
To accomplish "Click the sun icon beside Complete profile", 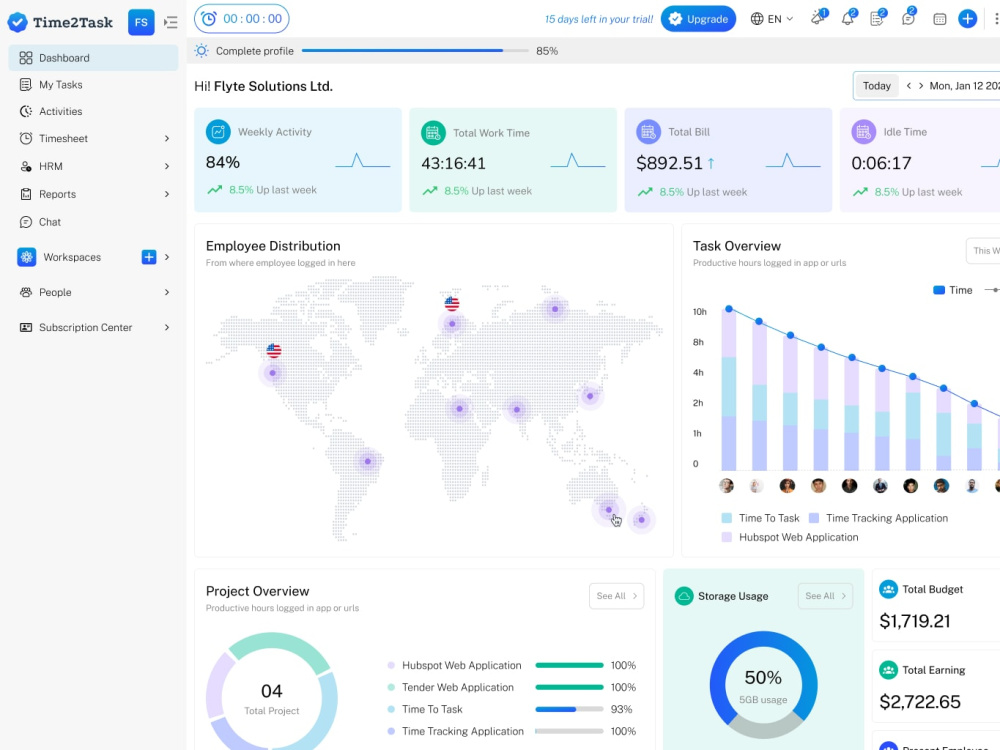I will point(202,51).
